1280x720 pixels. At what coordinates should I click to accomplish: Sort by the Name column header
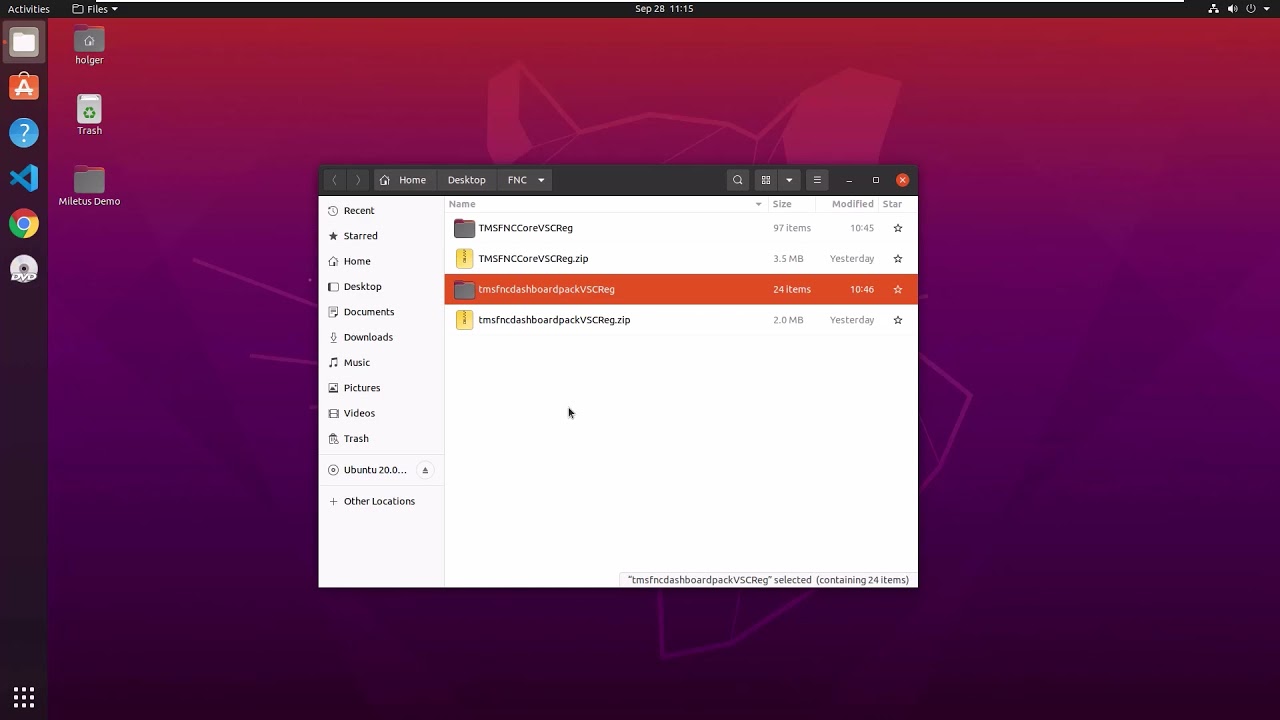point(606,204)
